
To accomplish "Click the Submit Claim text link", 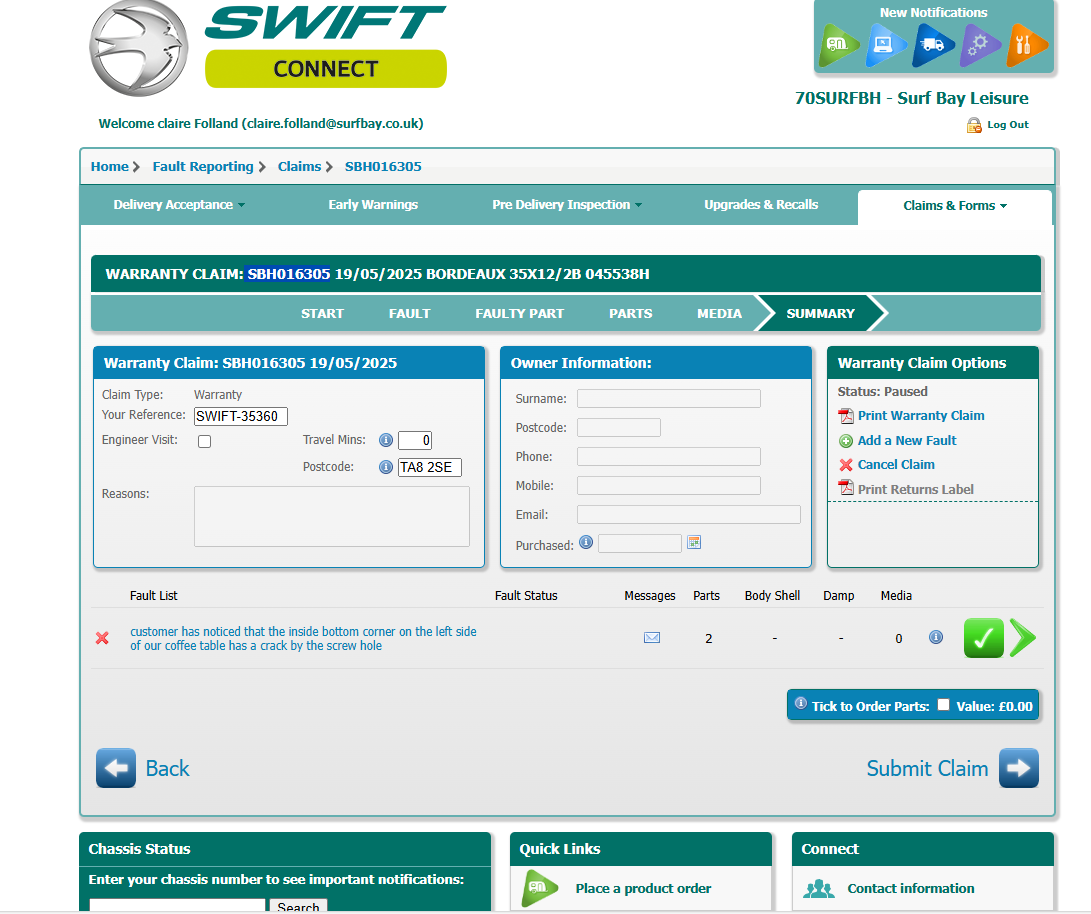I will pos(927,768).
